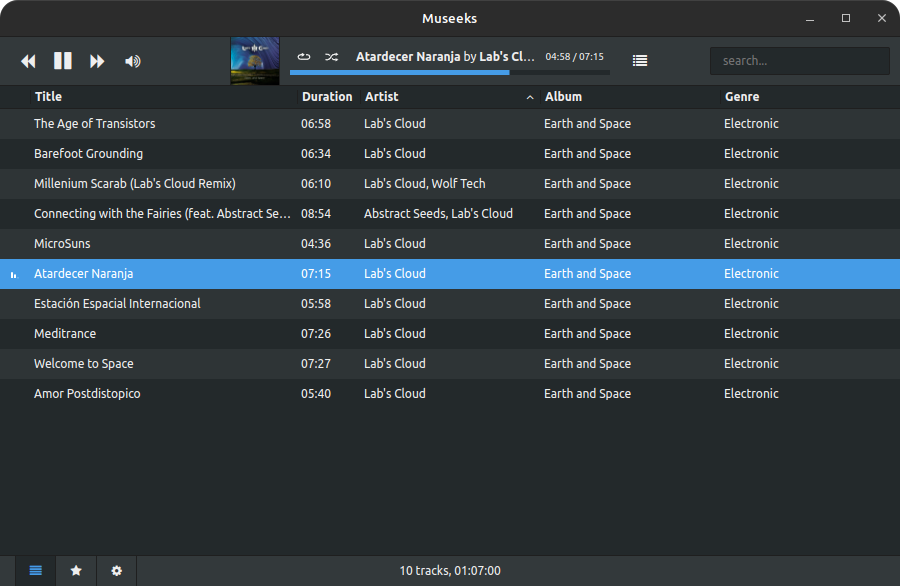Select the track Barefoot Grounding

[x=88, y=154]
